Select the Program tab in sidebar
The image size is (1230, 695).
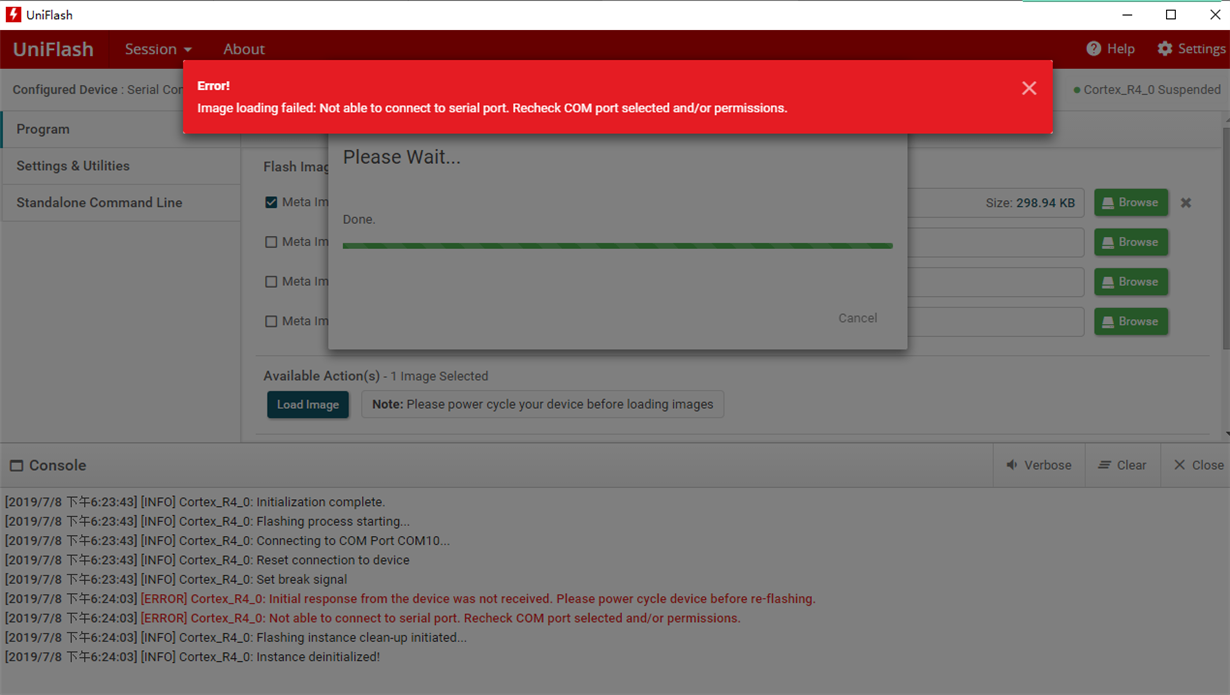pyautogui.click(x=121, y=129)
